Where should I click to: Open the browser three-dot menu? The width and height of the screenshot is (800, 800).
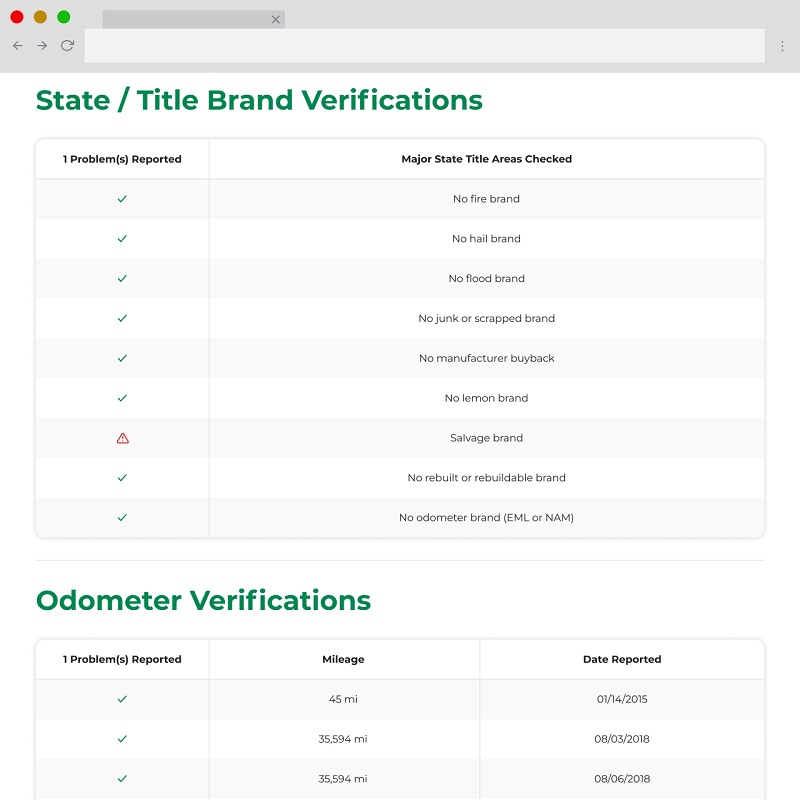pyautogui.click(x=783, y=45)
